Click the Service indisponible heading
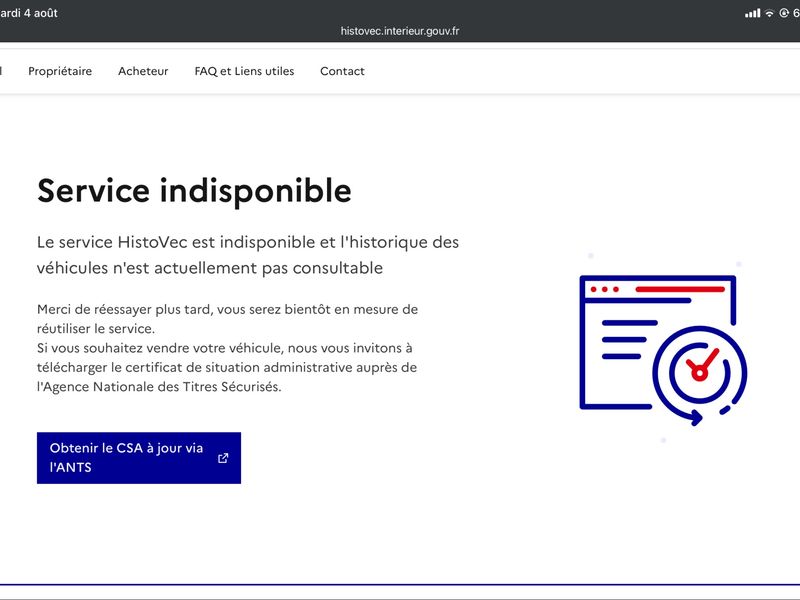The image size is (800, 600). pyautogui.click(x=194, y=191)
